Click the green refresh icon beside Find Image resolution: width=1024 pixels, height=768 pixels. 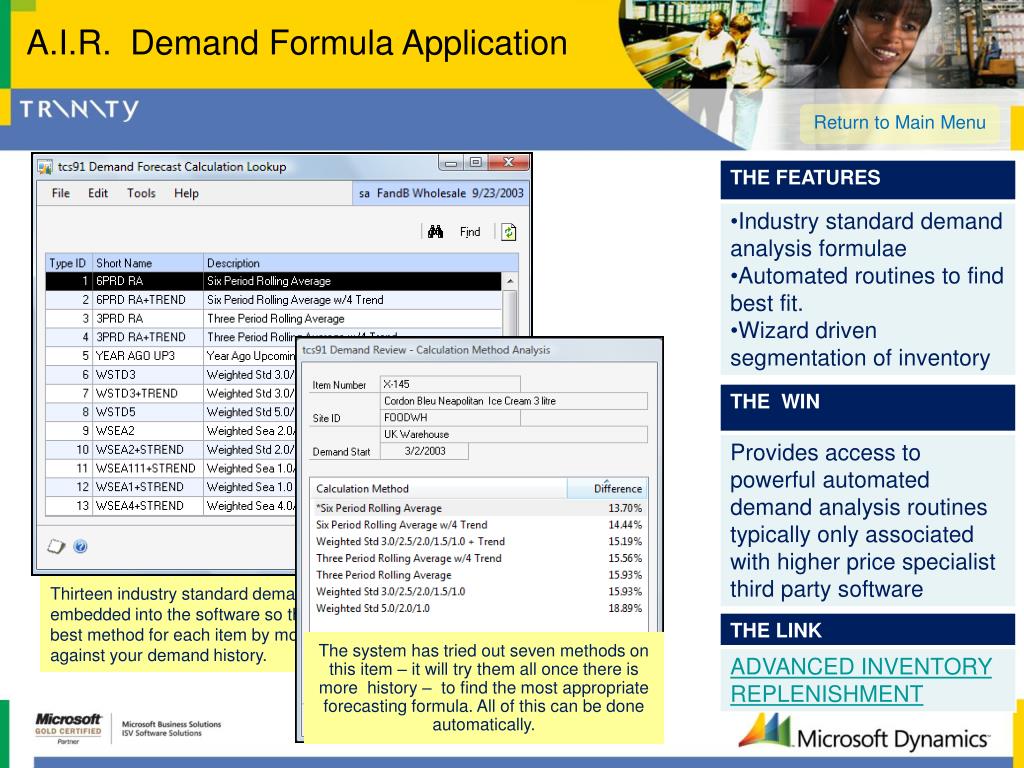click(509, 232)
